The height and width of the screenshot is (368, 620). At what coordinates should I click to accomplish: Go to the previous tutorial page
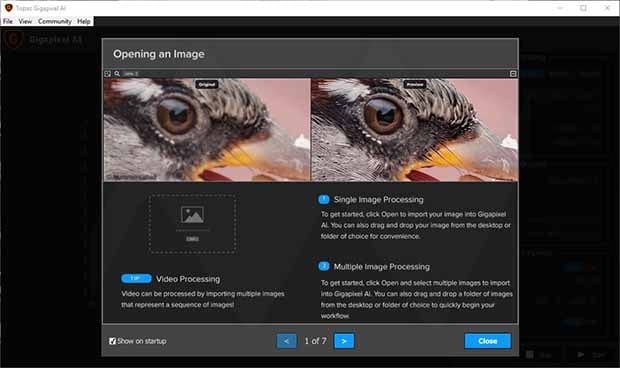point(286,341)
